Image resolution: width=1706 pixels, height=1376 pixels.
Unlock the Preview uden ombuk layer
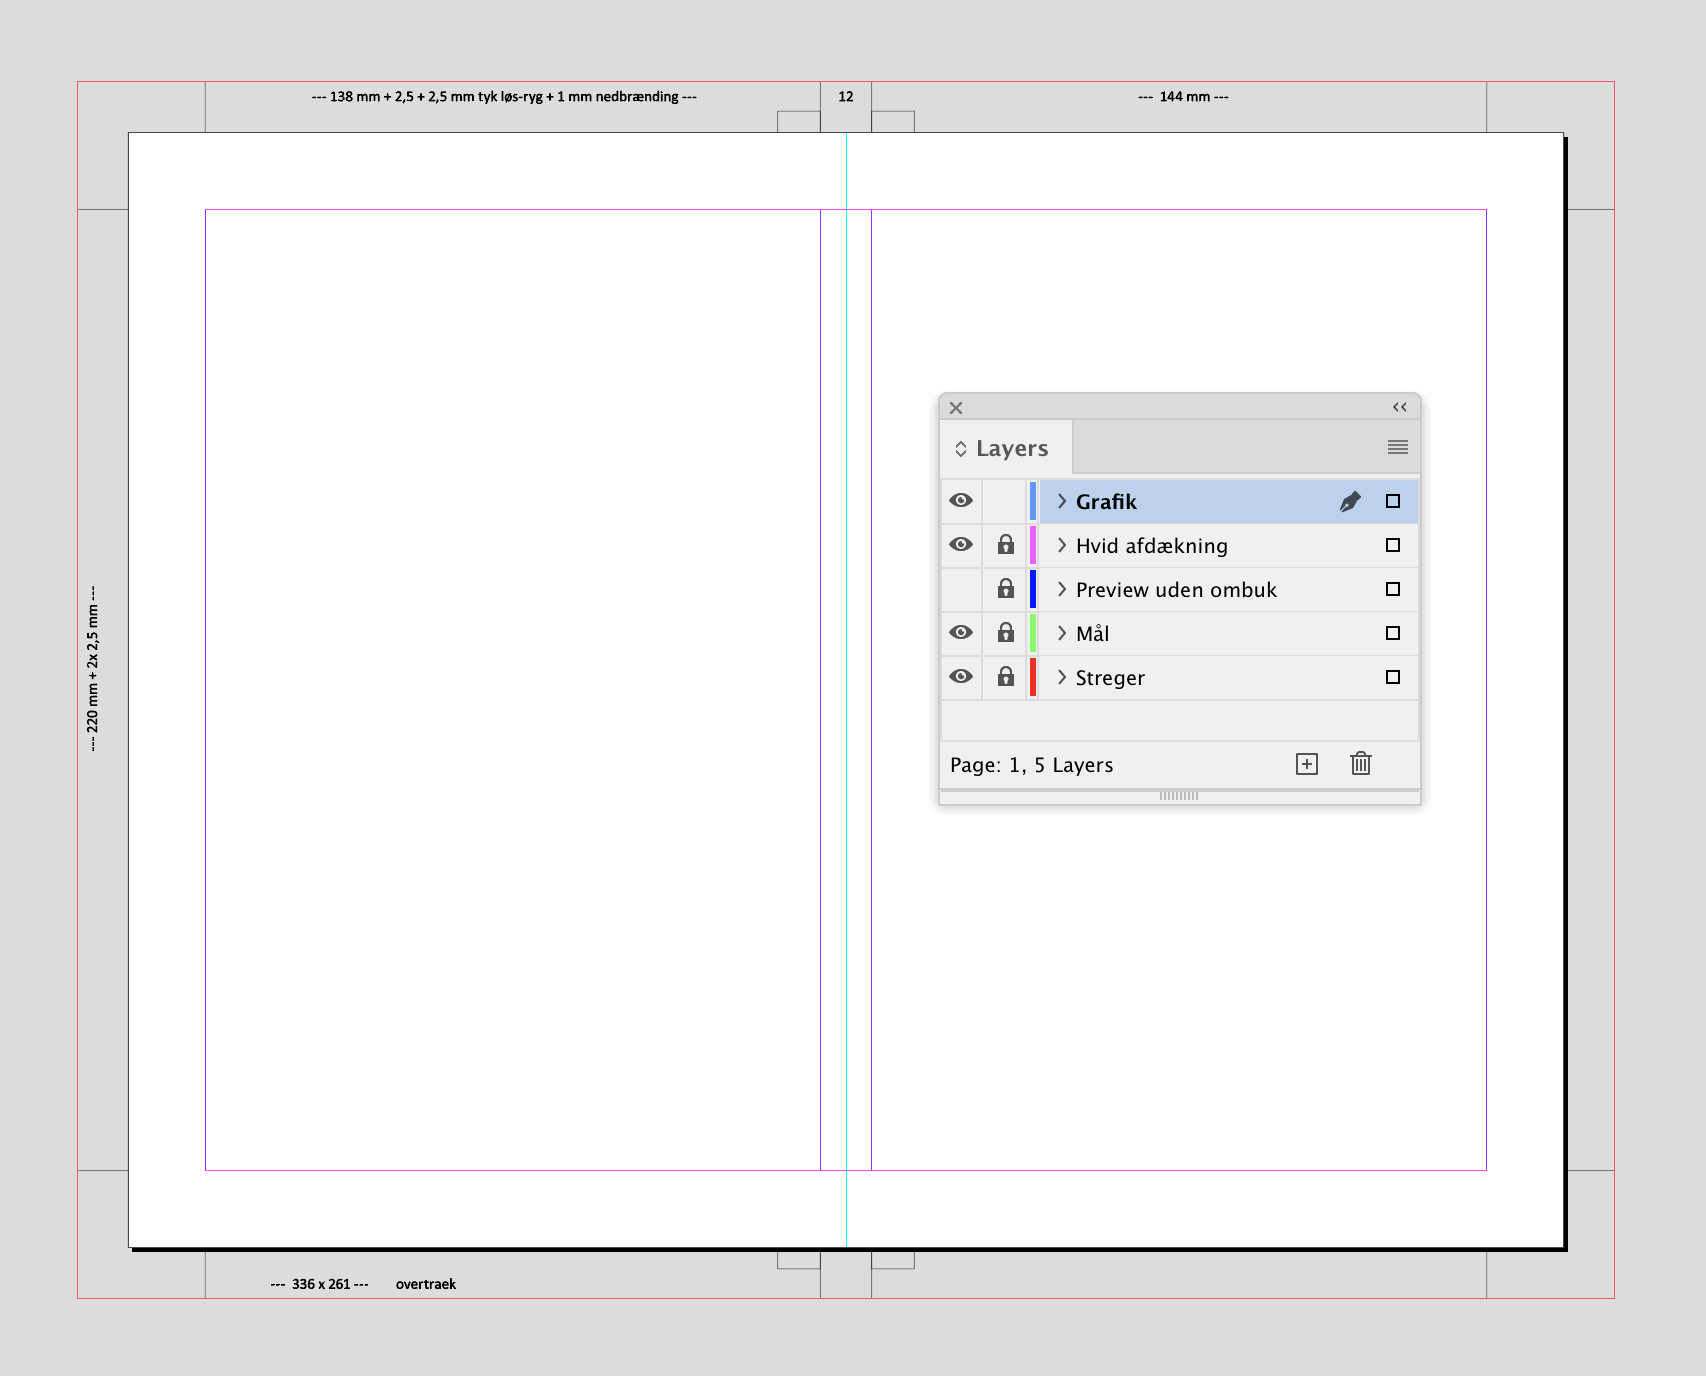(1006, 589)
